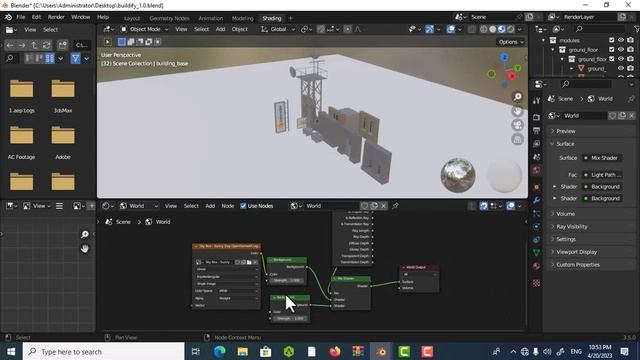The image size is (640, 360).
Task: Open the Tool properties tab icon
Action: 536,100
